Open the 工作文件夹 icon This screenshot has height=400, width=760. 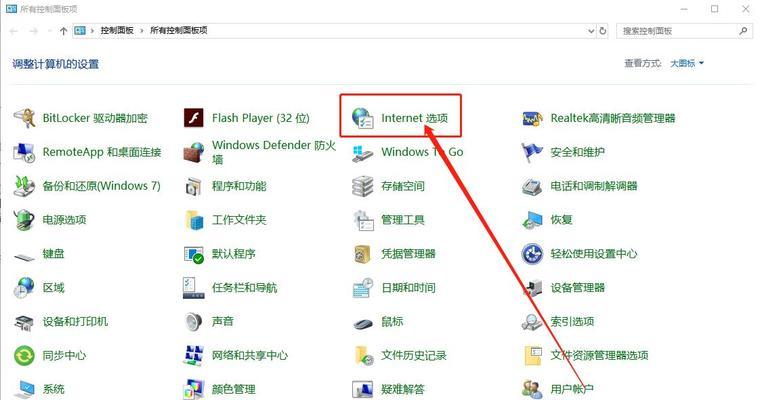pos(194,220)
